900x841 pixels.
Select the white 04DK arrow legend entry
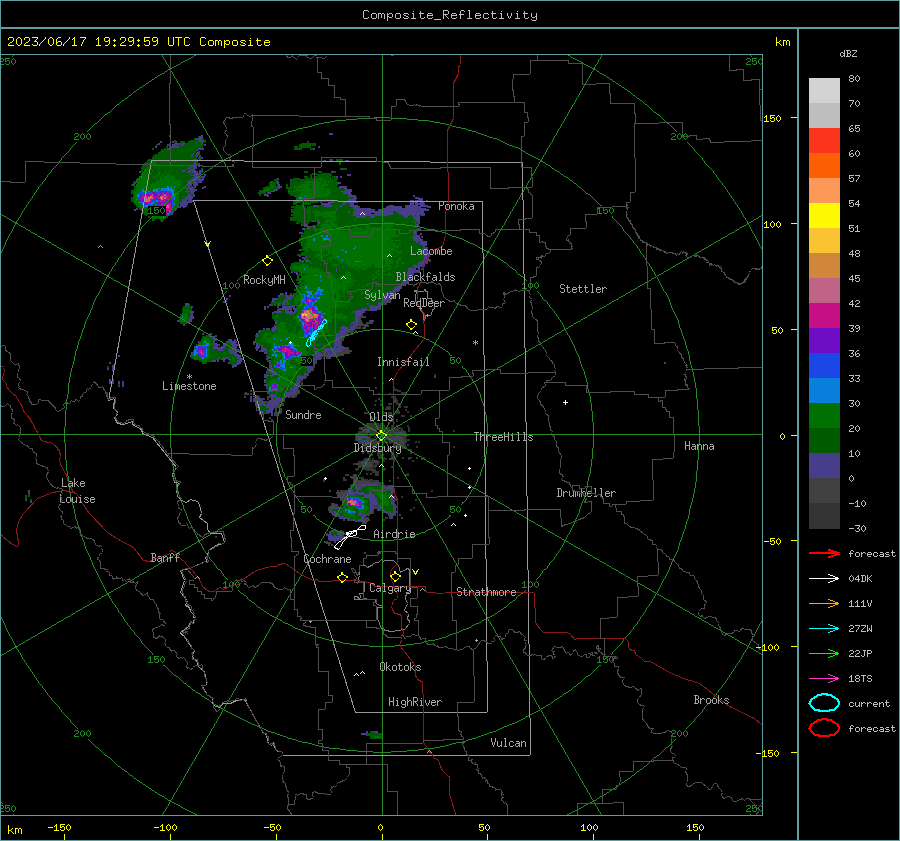824,578
